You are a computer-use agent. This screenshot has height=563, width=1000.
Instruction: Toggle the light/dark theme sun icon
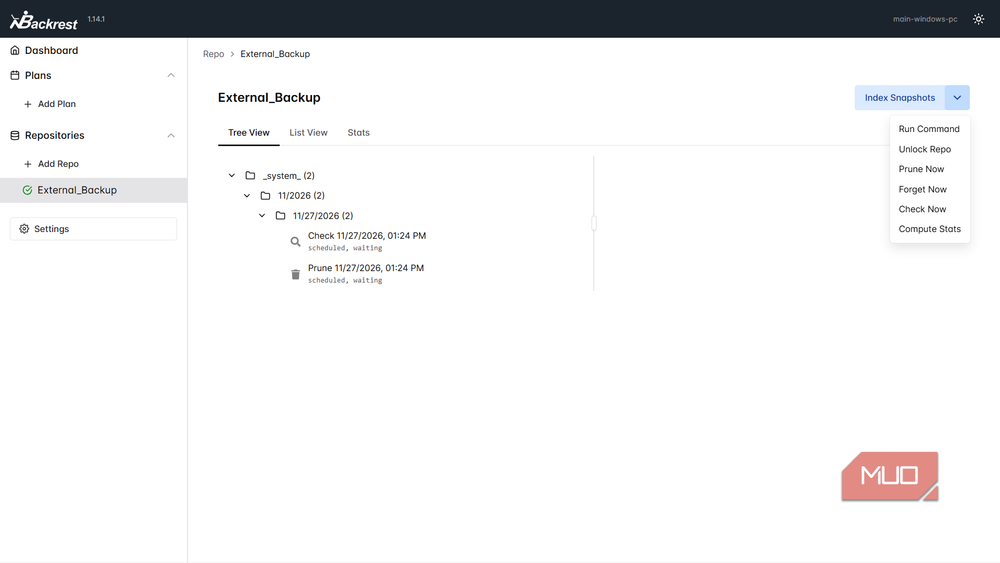[x=978, y=19]
